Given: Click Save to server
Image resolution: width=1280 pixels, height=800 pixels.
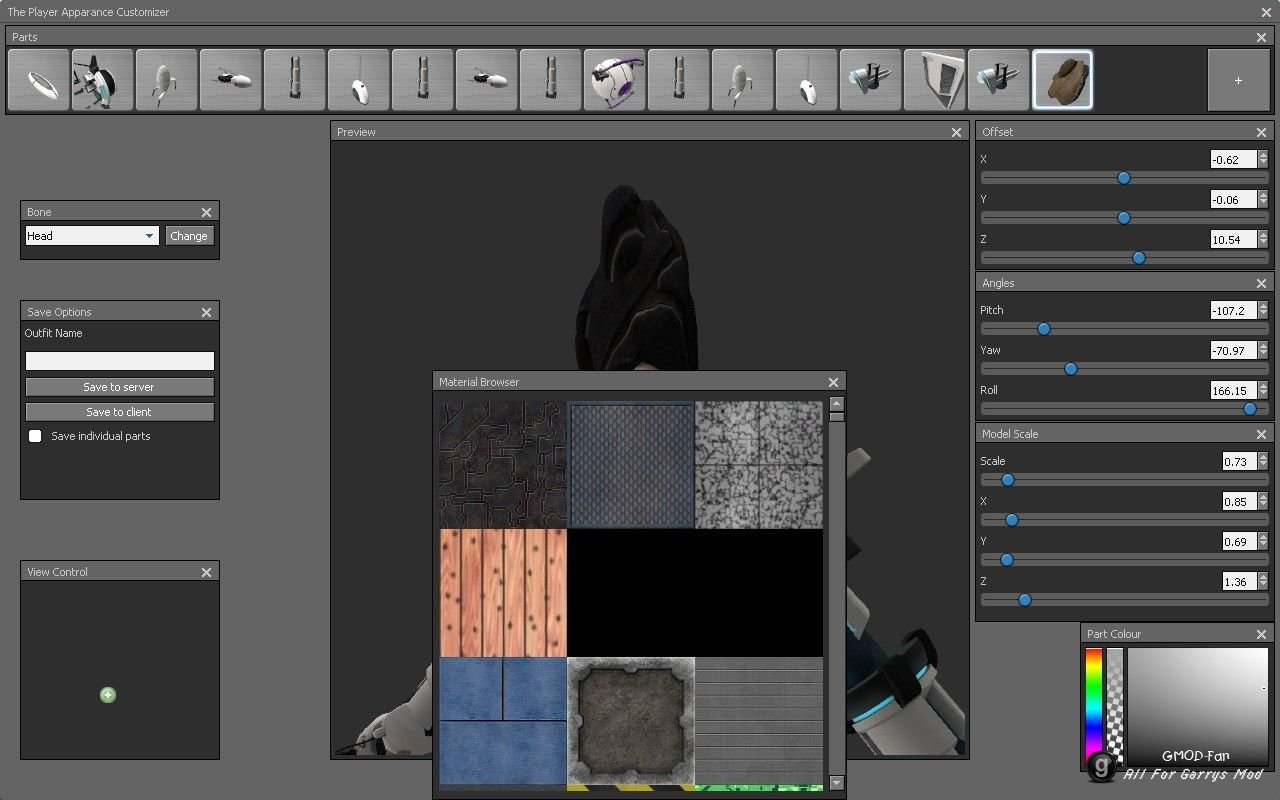Looking at the screenshot, I should point(120,387).
